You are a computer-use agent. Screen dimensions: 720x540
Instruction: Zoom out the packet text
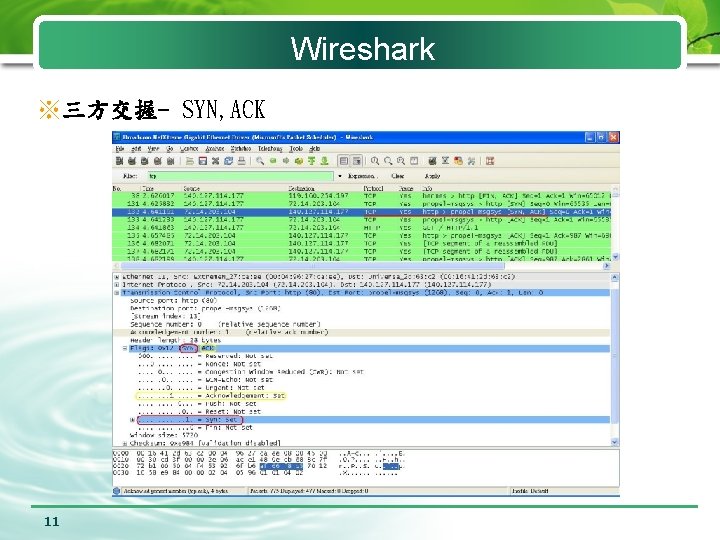pyautogui.click(x=388, y=161)
